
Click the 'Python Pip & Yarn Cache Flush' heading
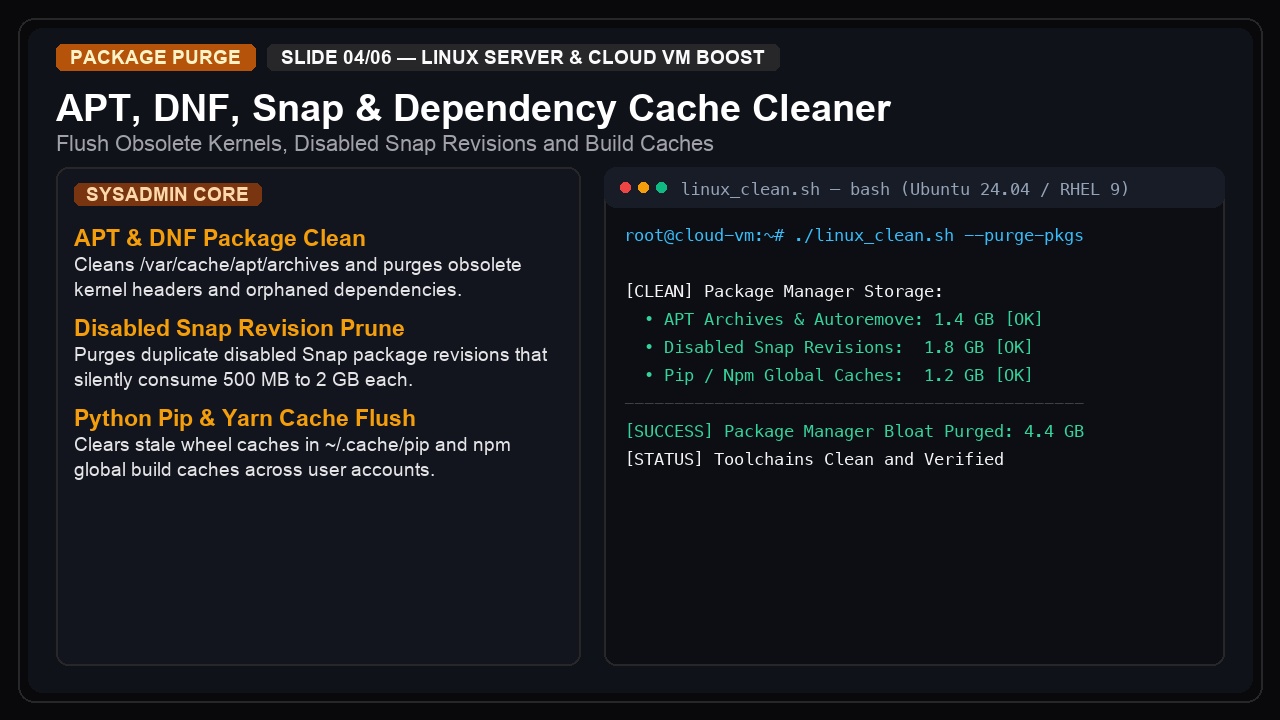[x=245, y=418]
